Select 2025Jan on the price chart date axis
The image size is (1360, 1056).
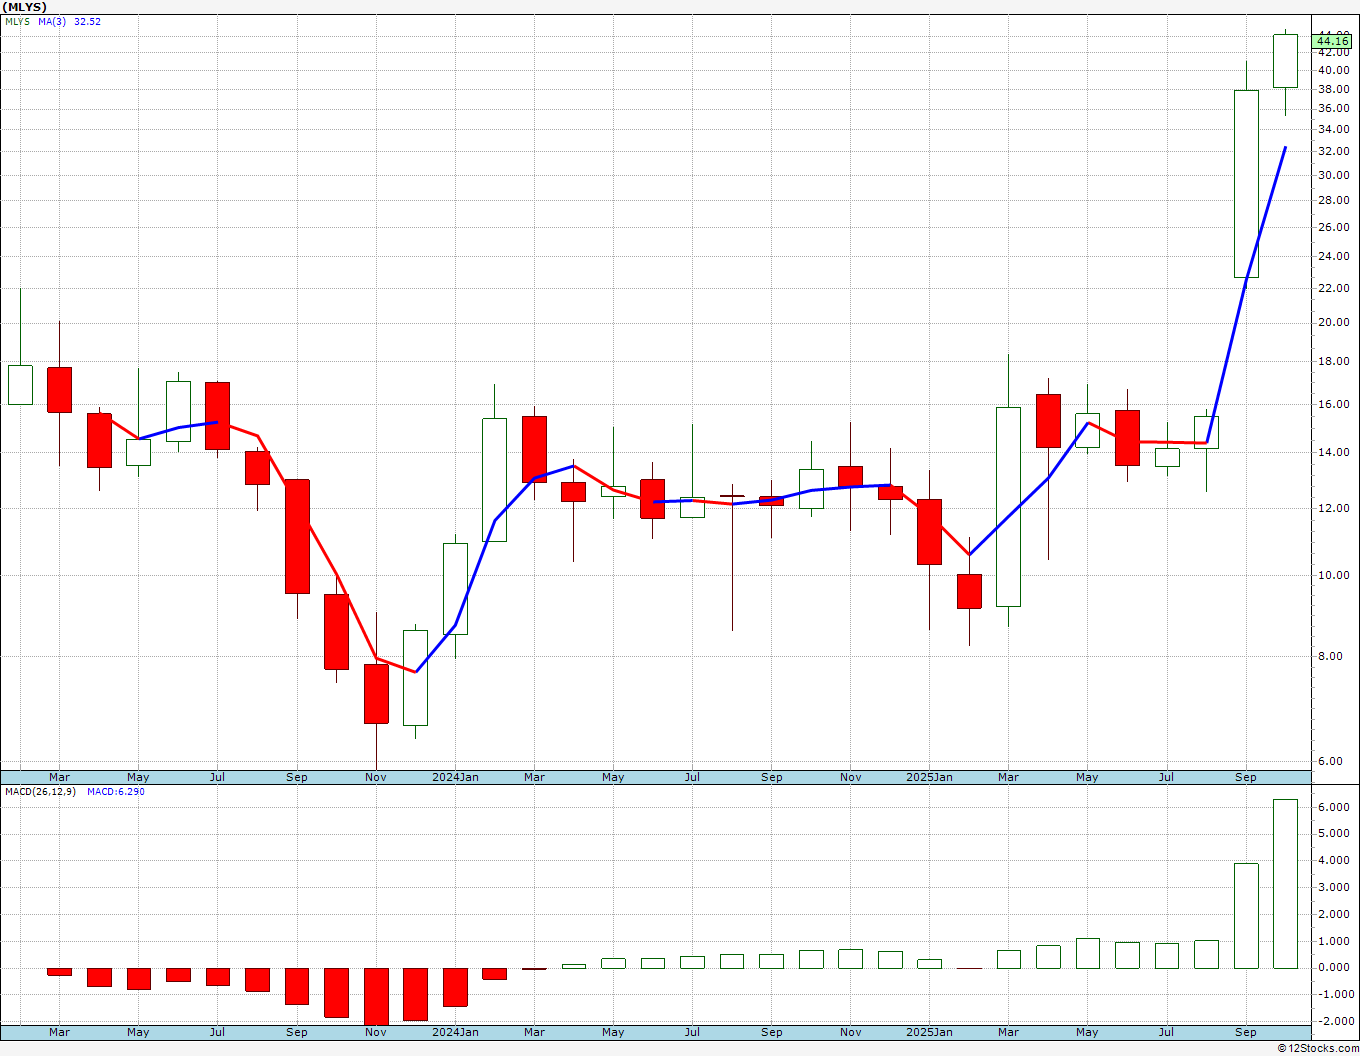click(929, 777)
